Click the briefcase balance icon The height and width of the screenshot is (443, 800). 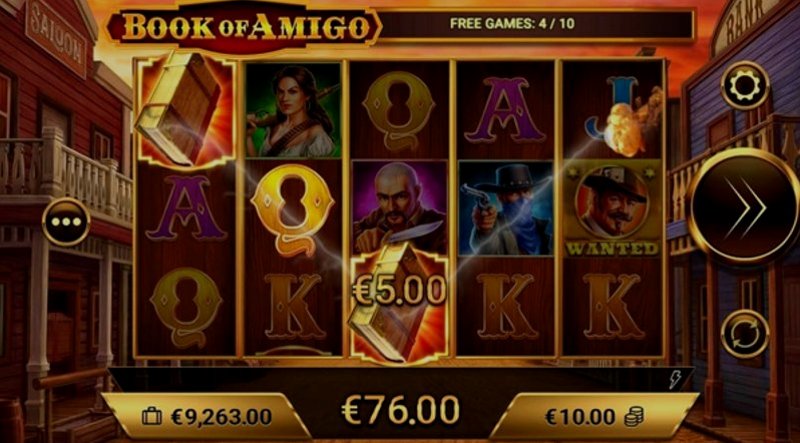pos(152,416)
